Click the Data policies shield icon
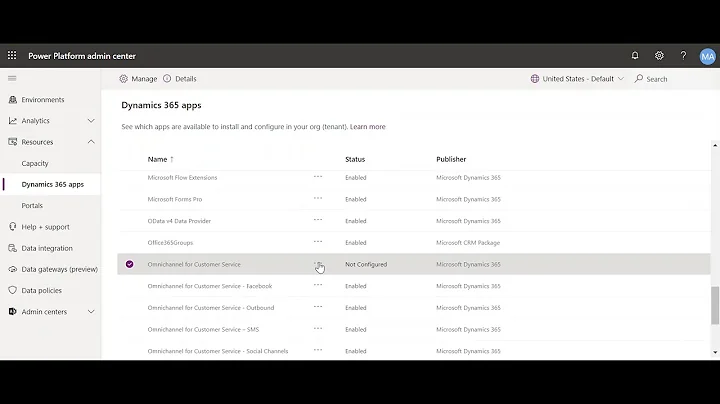This screenshot has height=404, width=720. coord(13,290)
